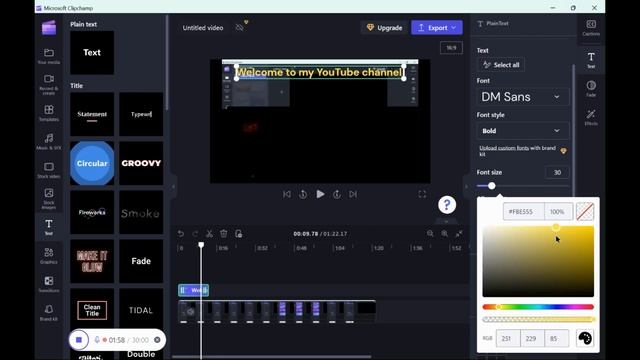Open the Captions panel
The height and width of the screenshot is (360, 640).
point(591,28)
